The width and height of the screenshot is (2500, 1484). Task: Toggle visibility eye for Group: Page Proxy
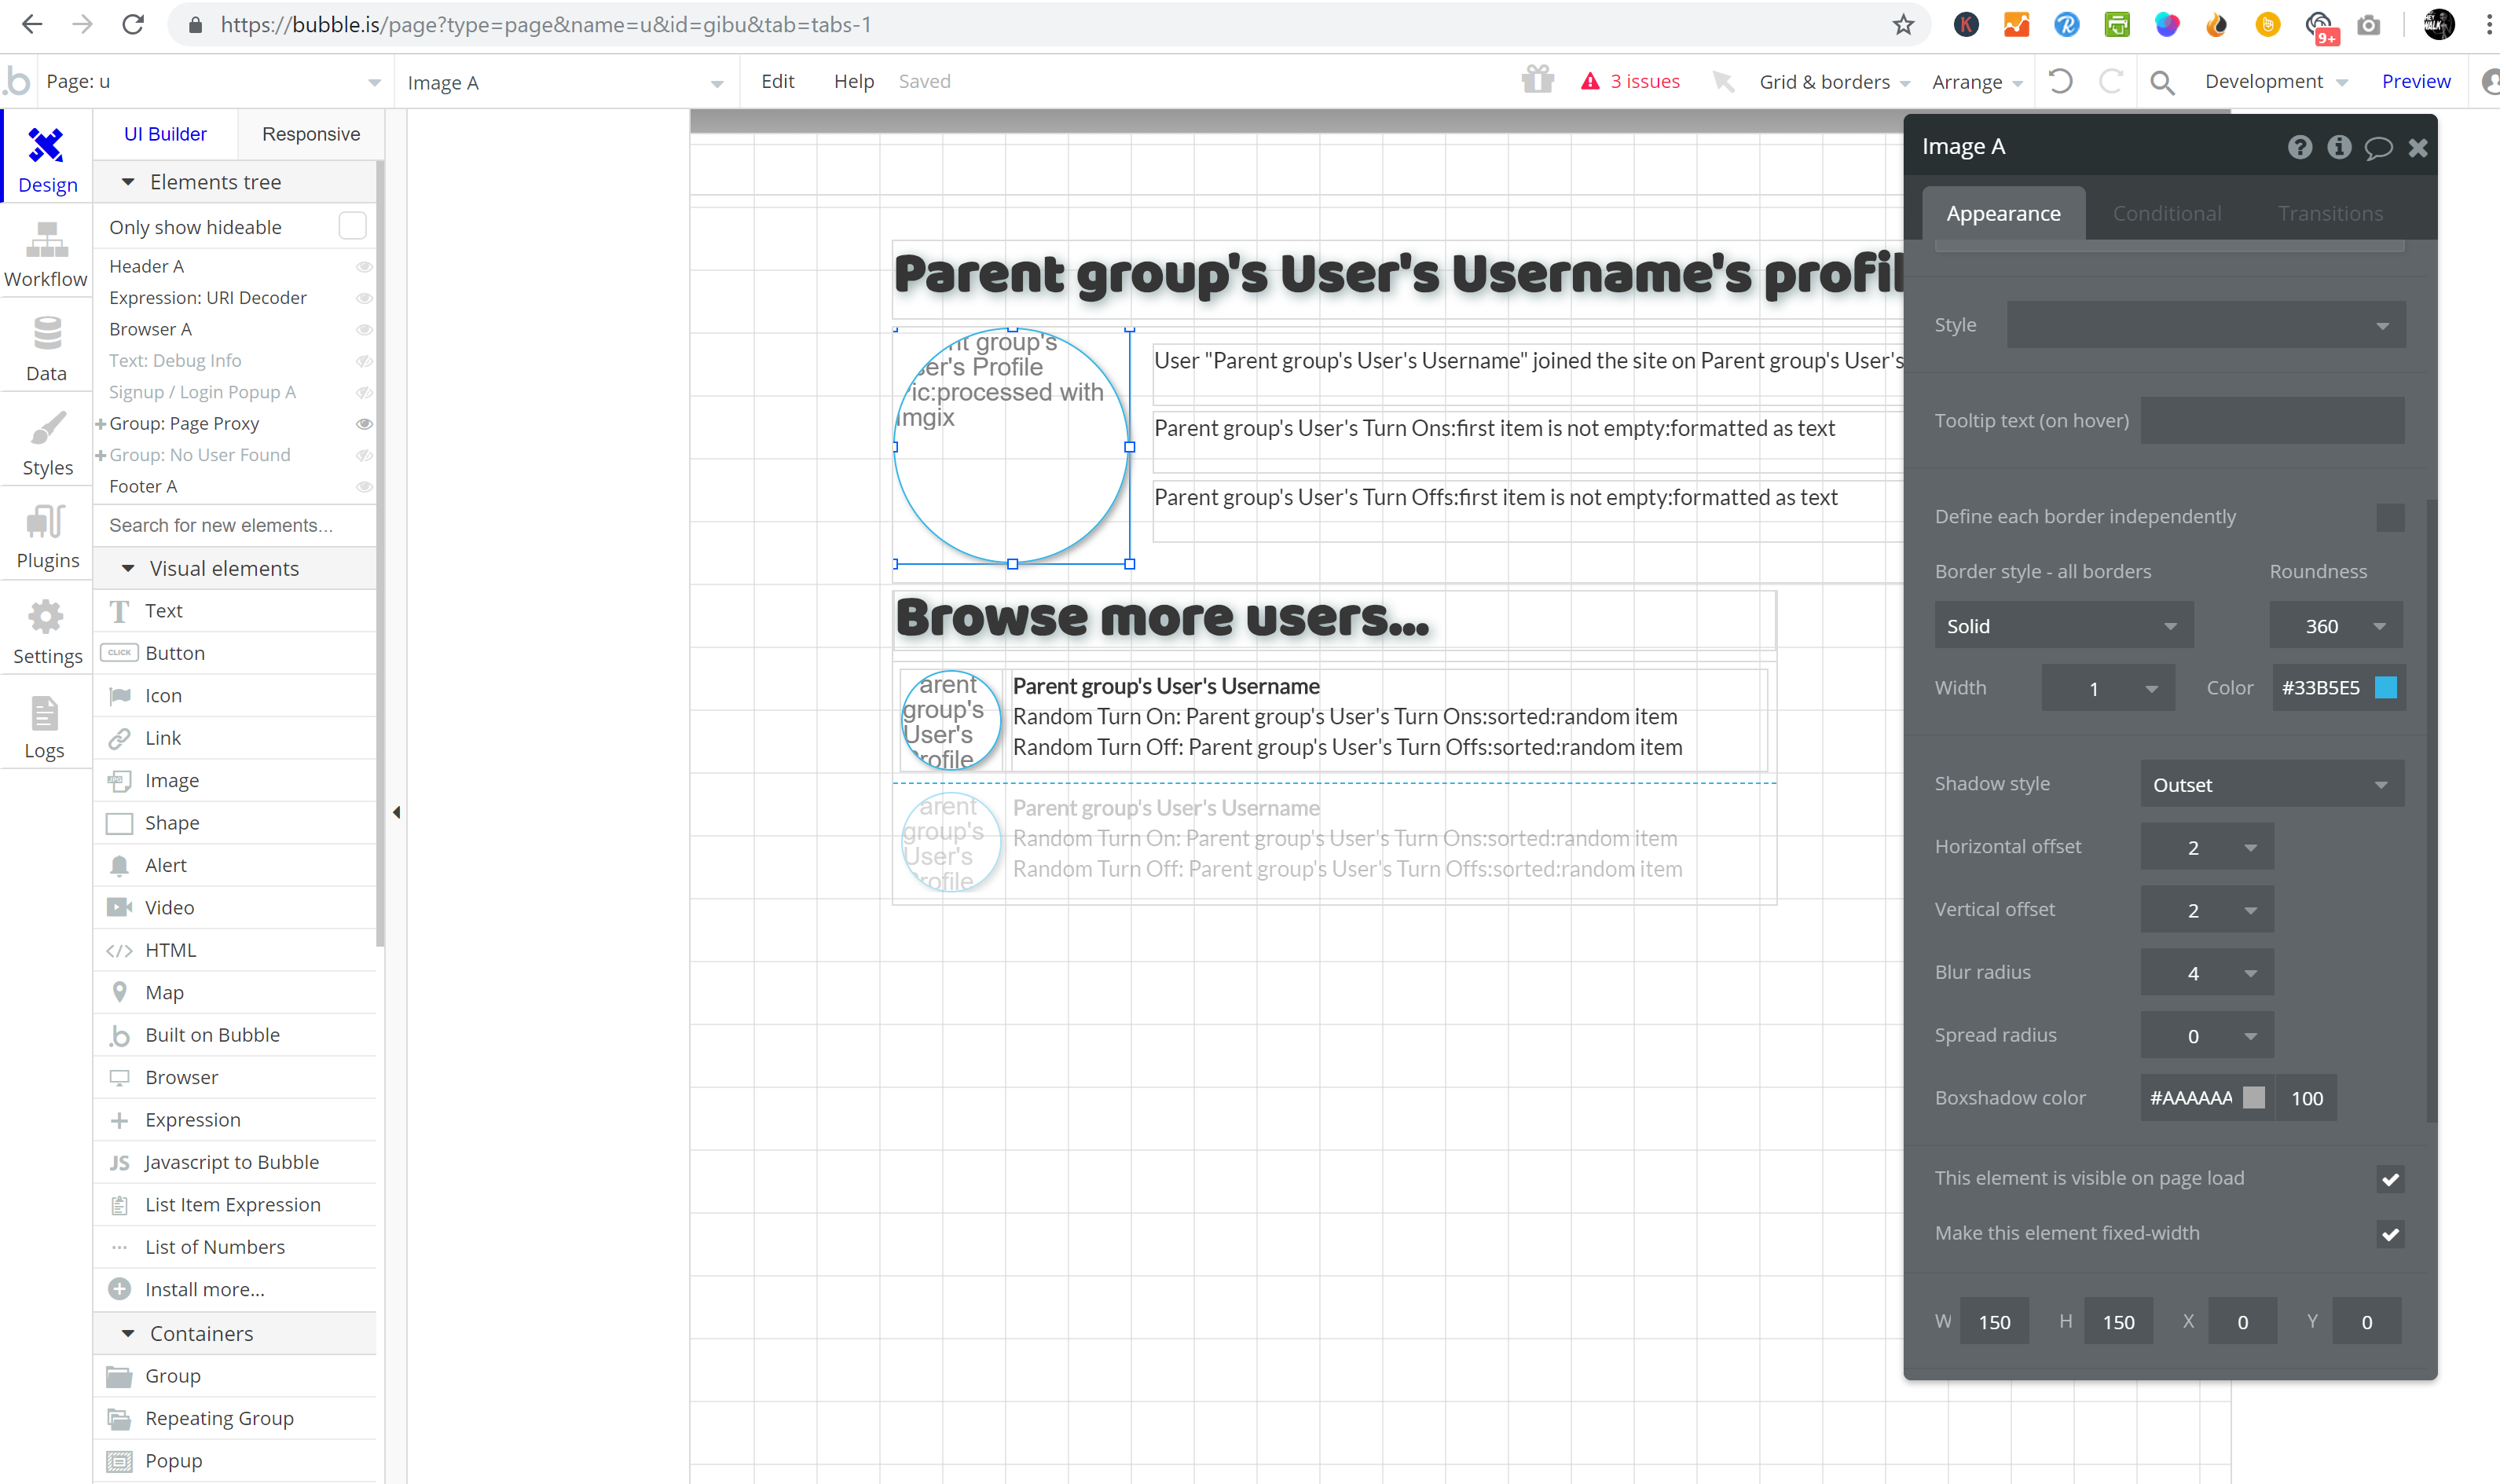pyautogui.click(x=364, y=424)
